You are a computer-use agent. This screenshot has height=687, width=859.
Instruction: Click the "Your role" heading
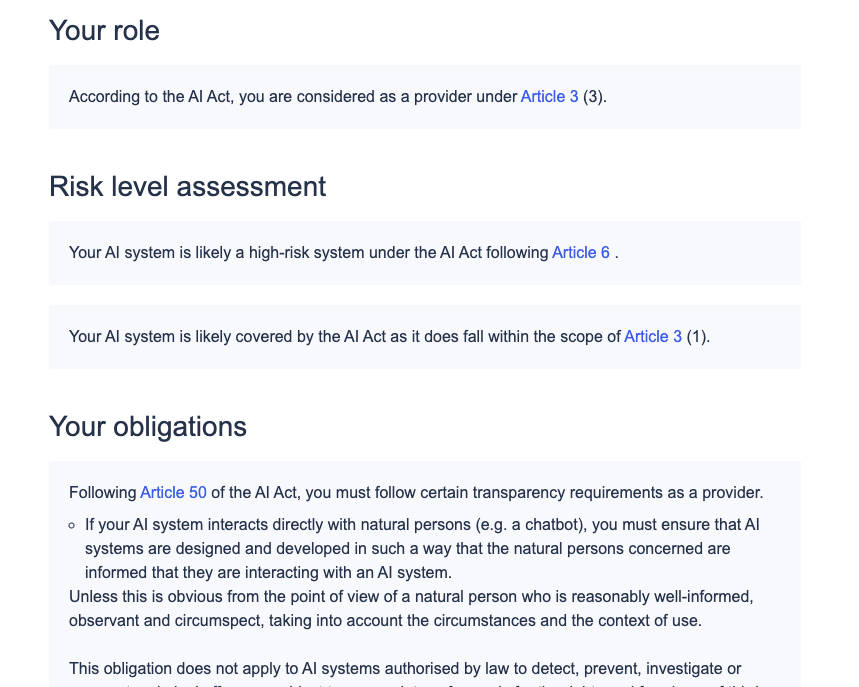pos(104,30)
